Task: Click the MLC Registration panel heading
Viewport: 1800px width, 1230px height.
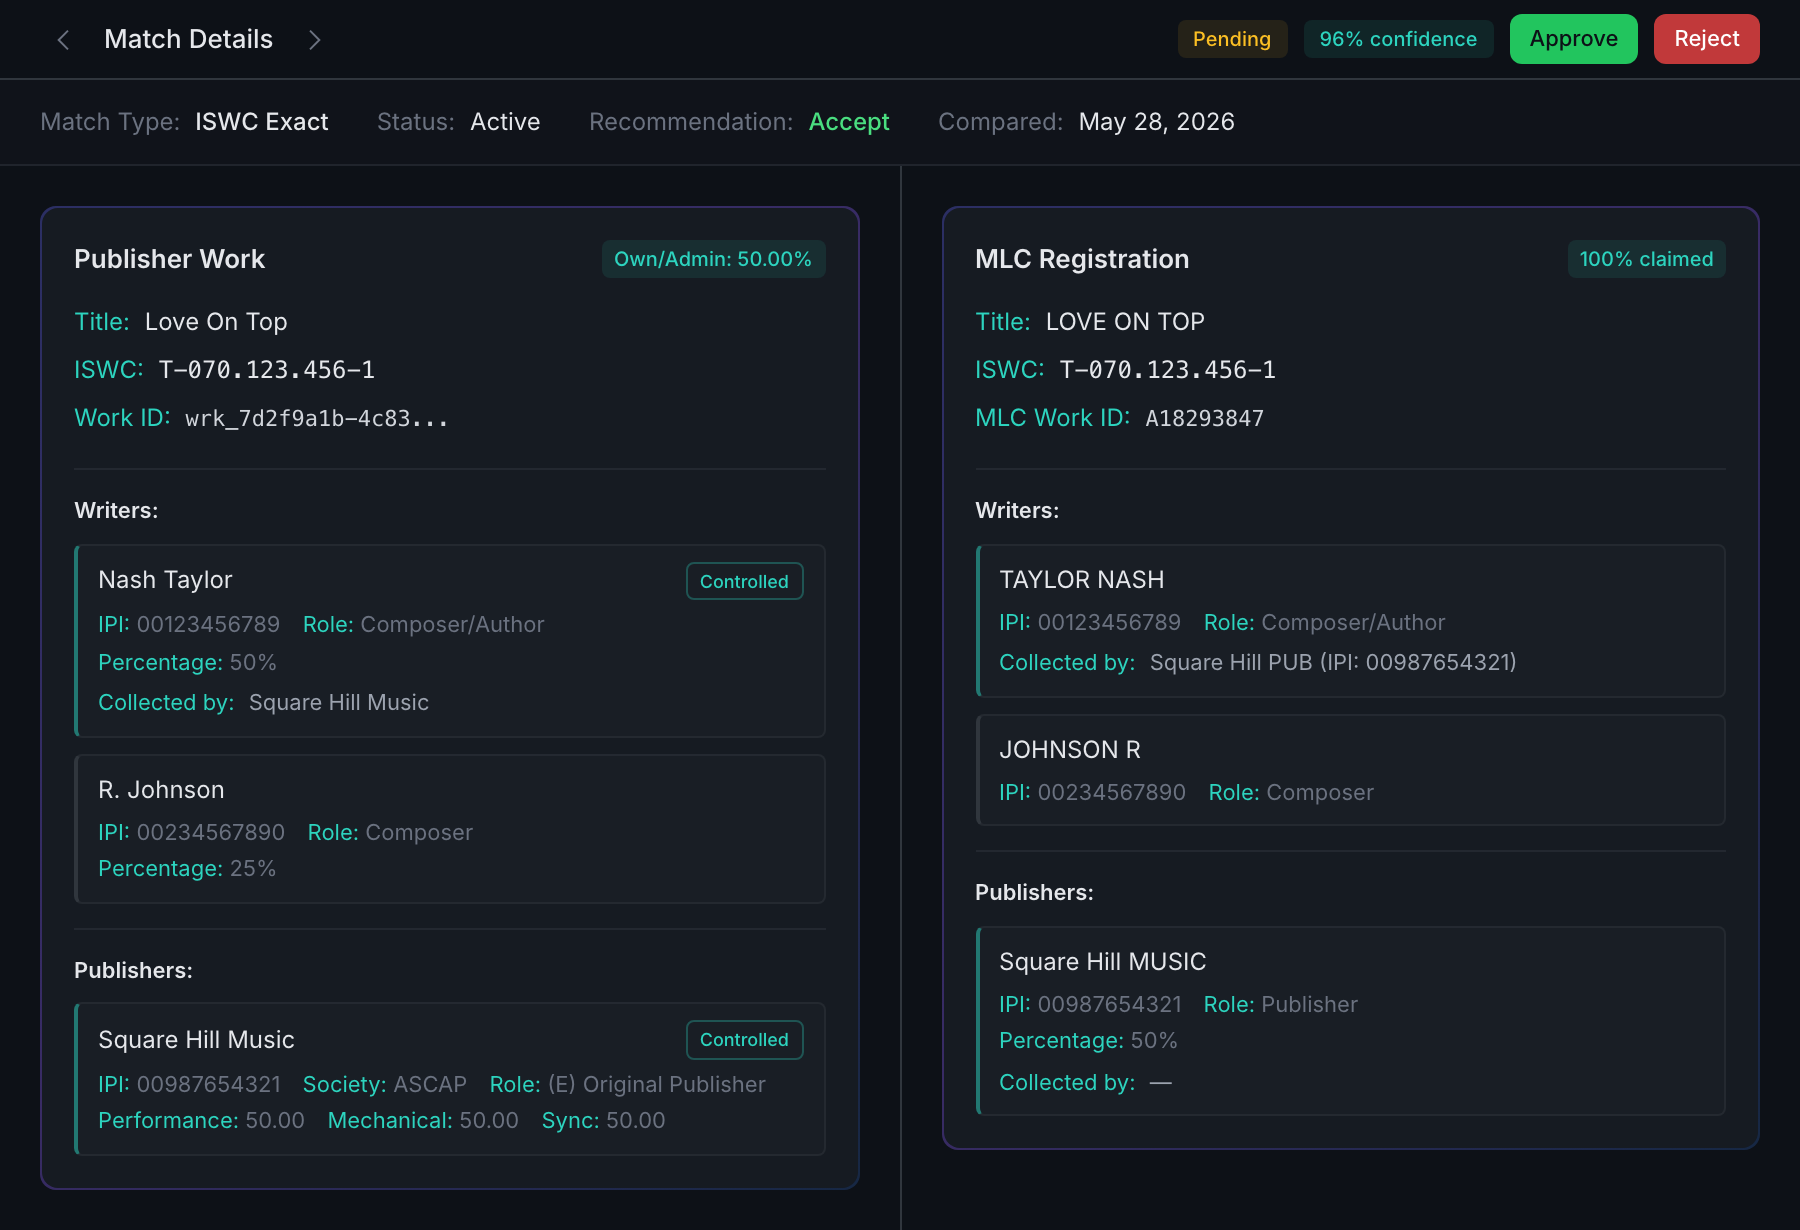Action: pos(1082,259)
